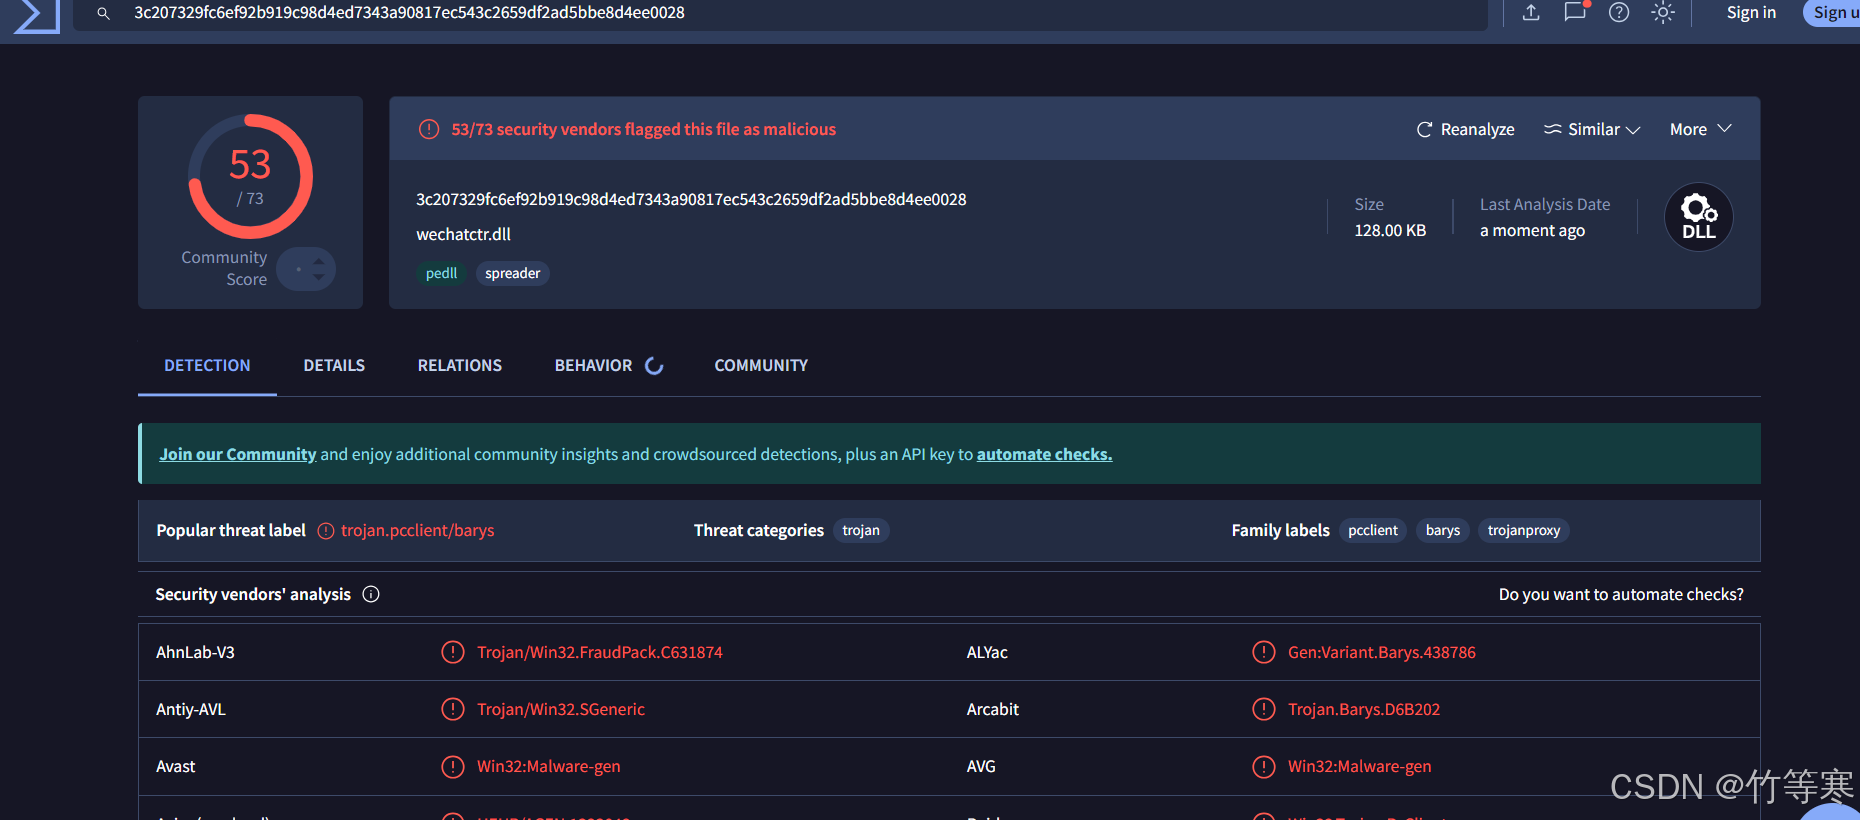This screenshot has height=820, width=1860.
Task: Click the ALYac detection alert icon
Action: 1264,653
